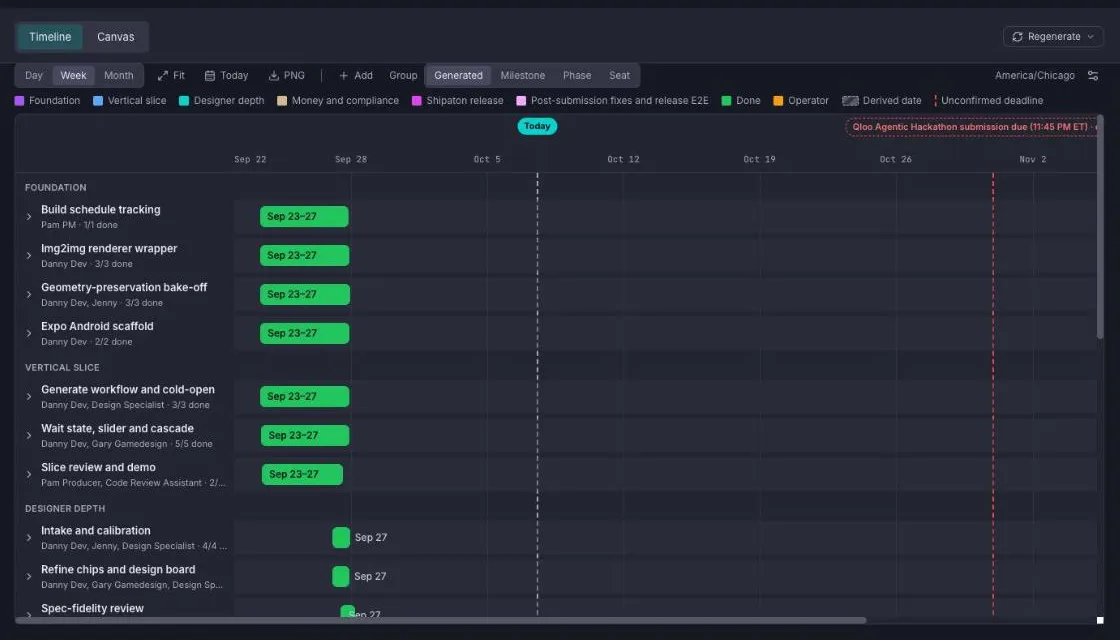Click the Oct 12 date column header
This screenshot has width=1120, height=640.
pos(623,159)
